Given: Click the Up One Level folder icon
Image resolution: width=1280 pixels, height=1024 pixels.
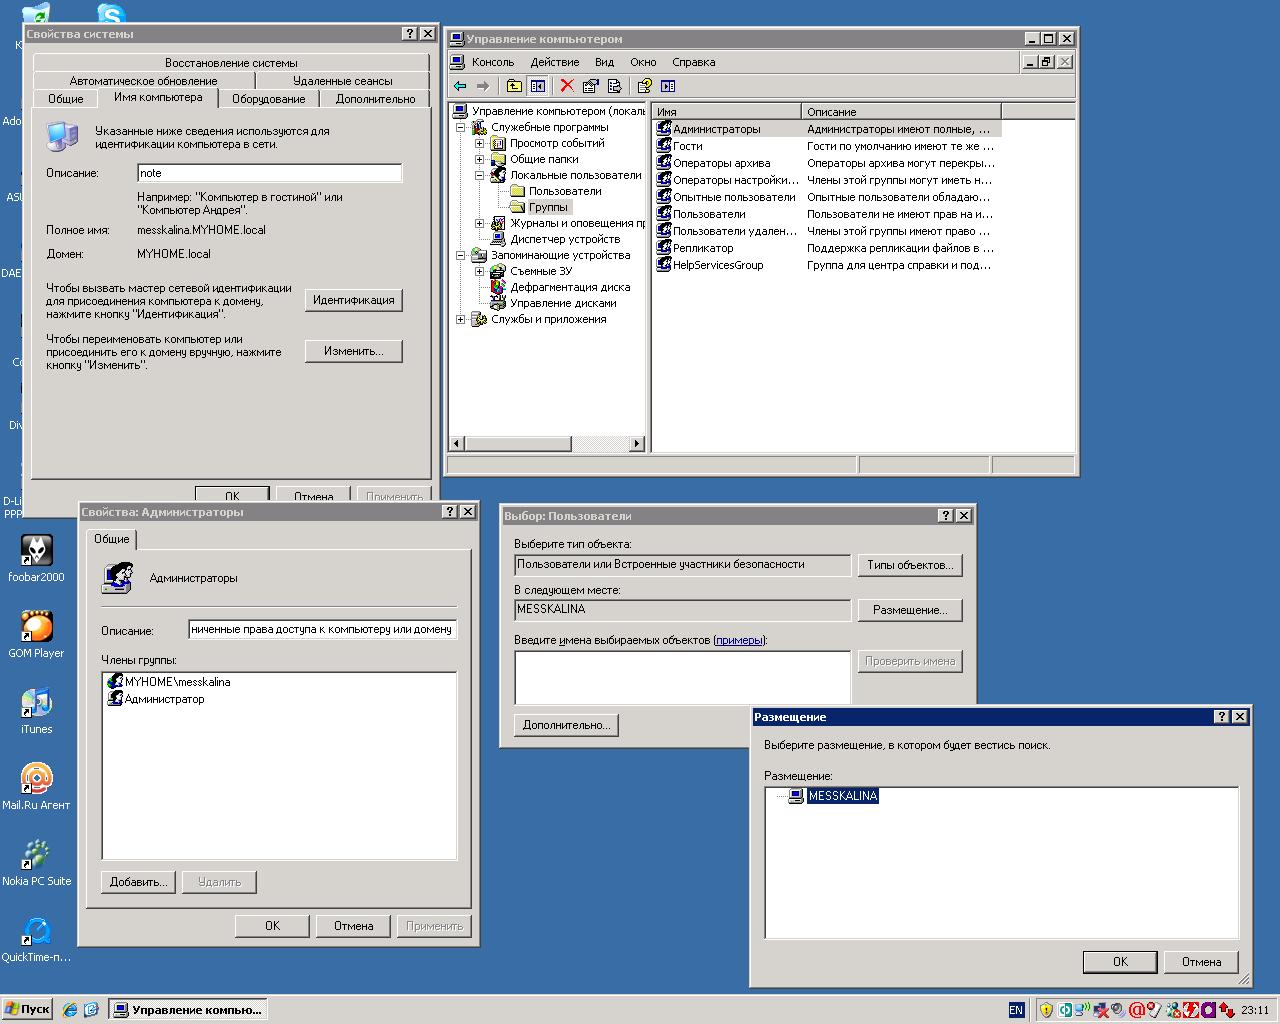Looking at the screenshot, I should pos(514,86).
